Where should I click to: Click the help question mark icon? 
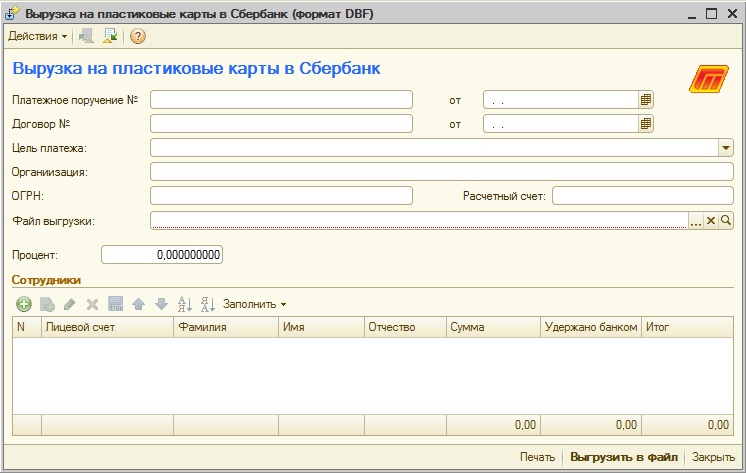(x=138, y=37)
